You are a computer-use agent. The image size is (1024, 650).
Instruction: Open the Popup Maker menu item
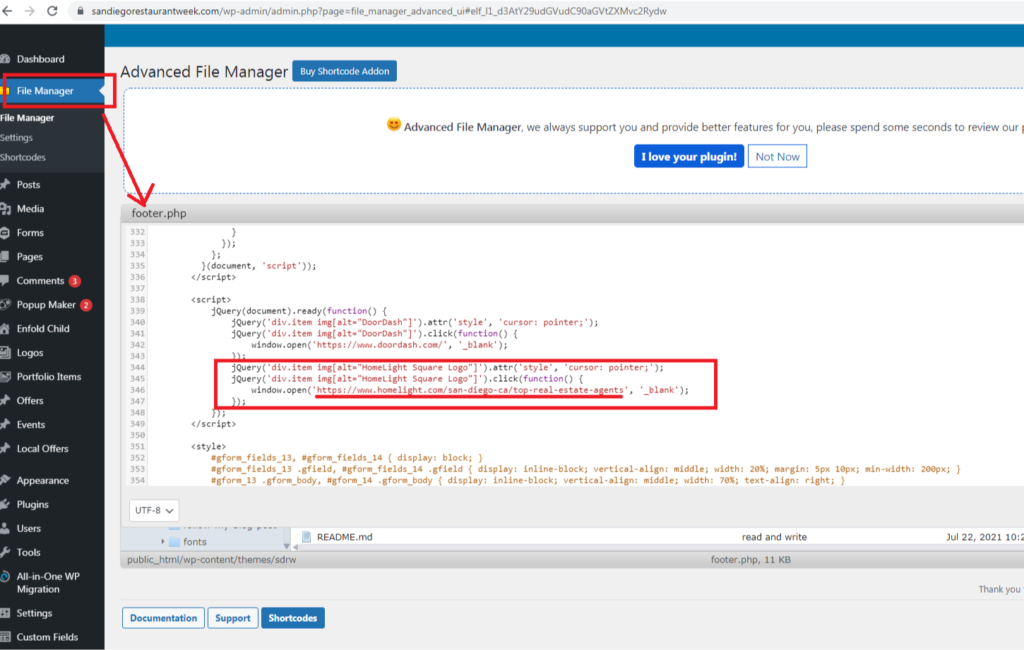coord(46,305)
